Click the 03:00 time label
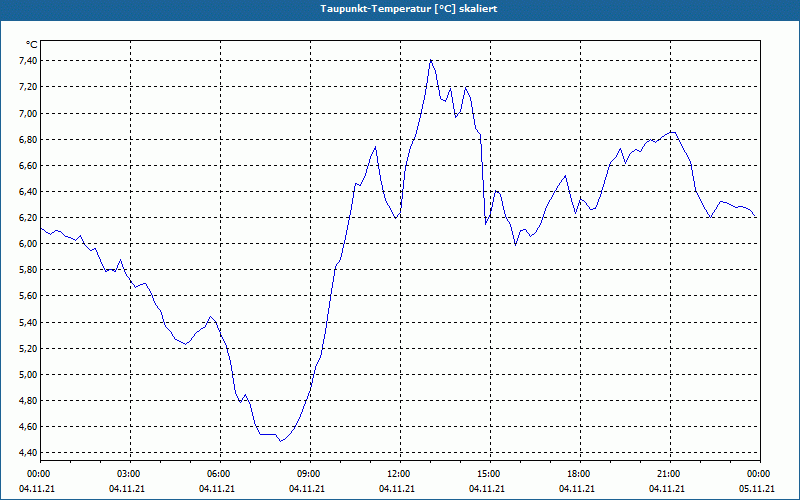This screenshot has width=800, height=500. [131, 474]
